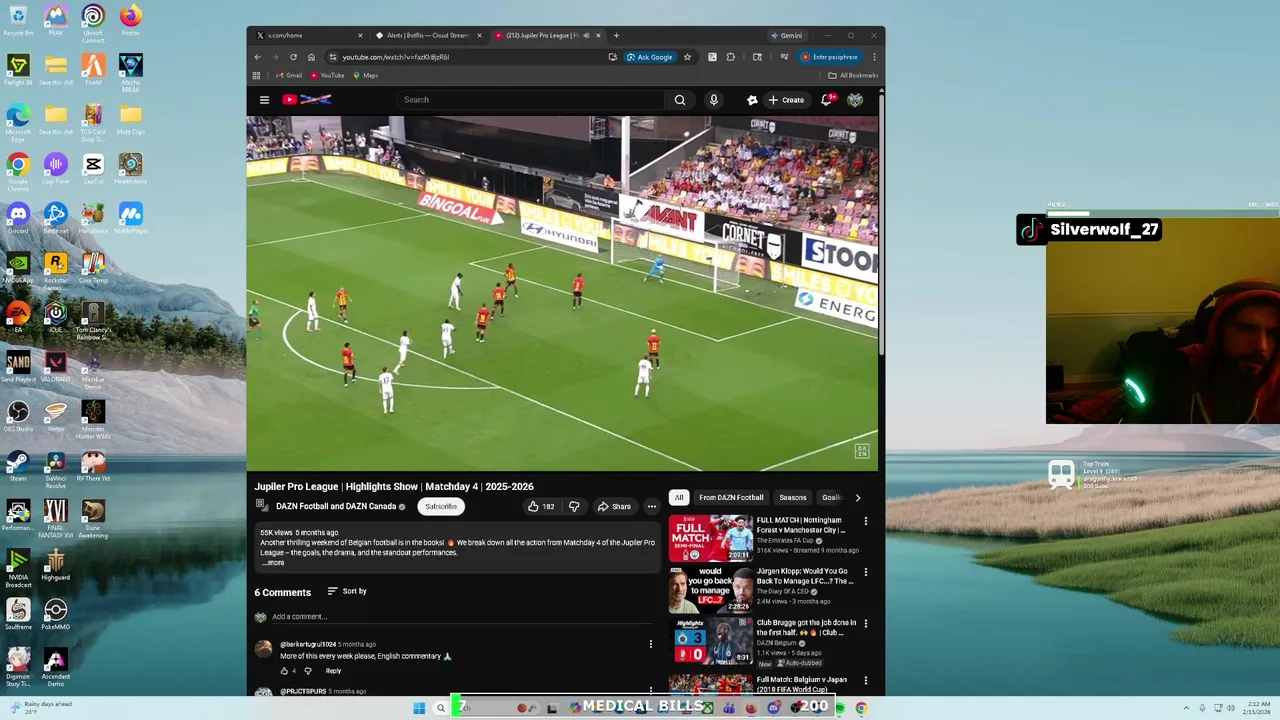The image size is (1280, 720).
Task: Open the Firefox desktop shortcut
Action: click(130, 20)
